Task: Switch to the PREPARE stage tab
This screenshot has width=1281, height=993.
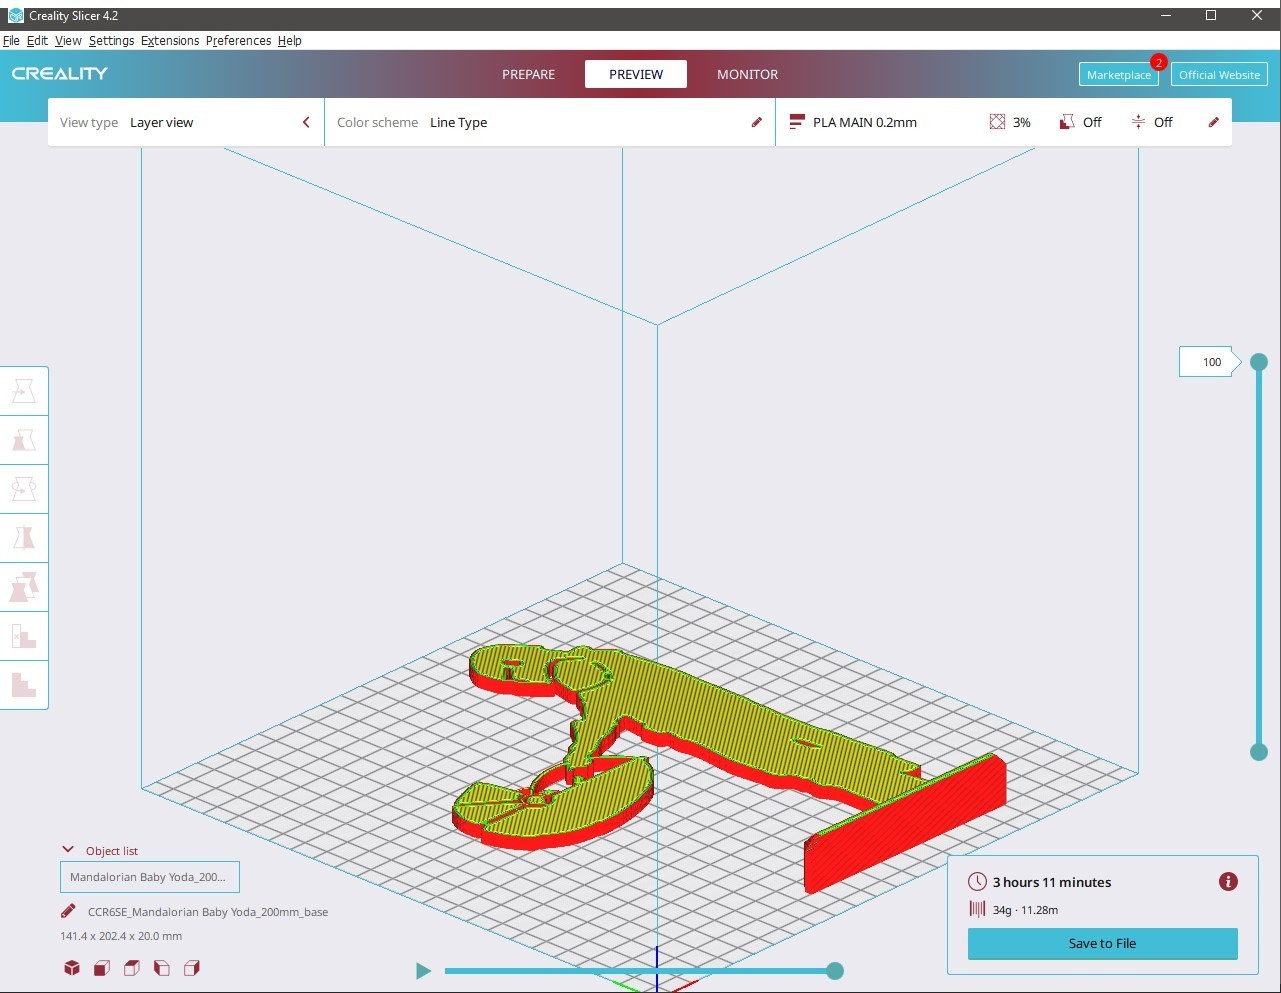Action: point(528,74)
